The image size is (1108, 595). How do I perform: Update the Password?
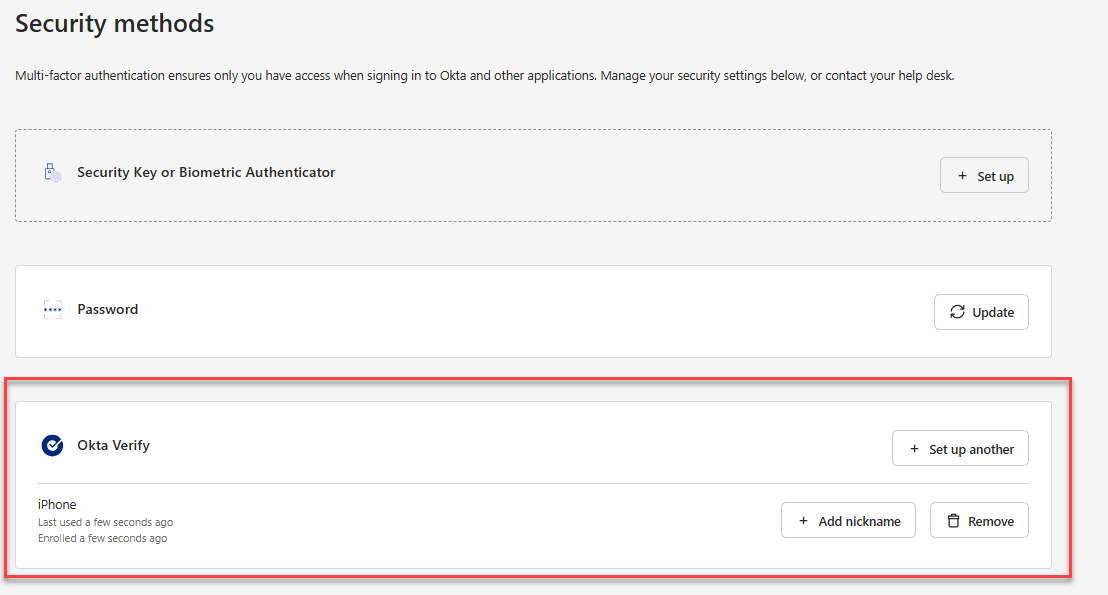pyautogui.click(x=982, y=312)
